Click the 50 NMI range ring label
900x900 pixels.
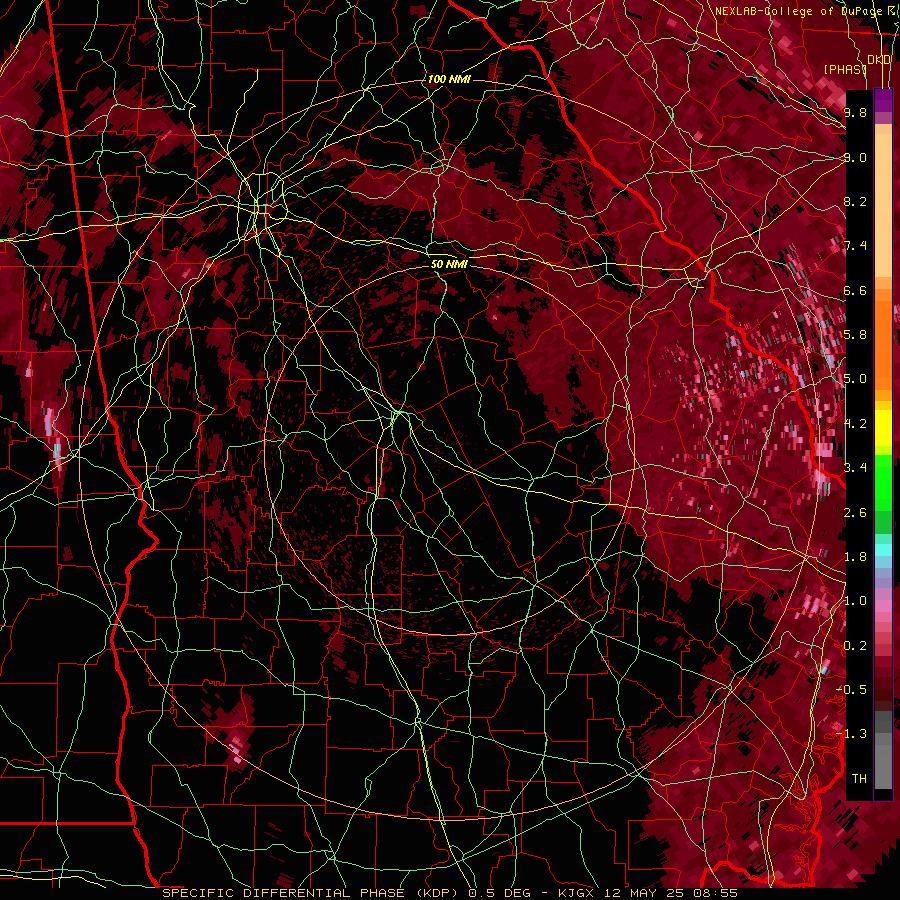pos(449,264)
